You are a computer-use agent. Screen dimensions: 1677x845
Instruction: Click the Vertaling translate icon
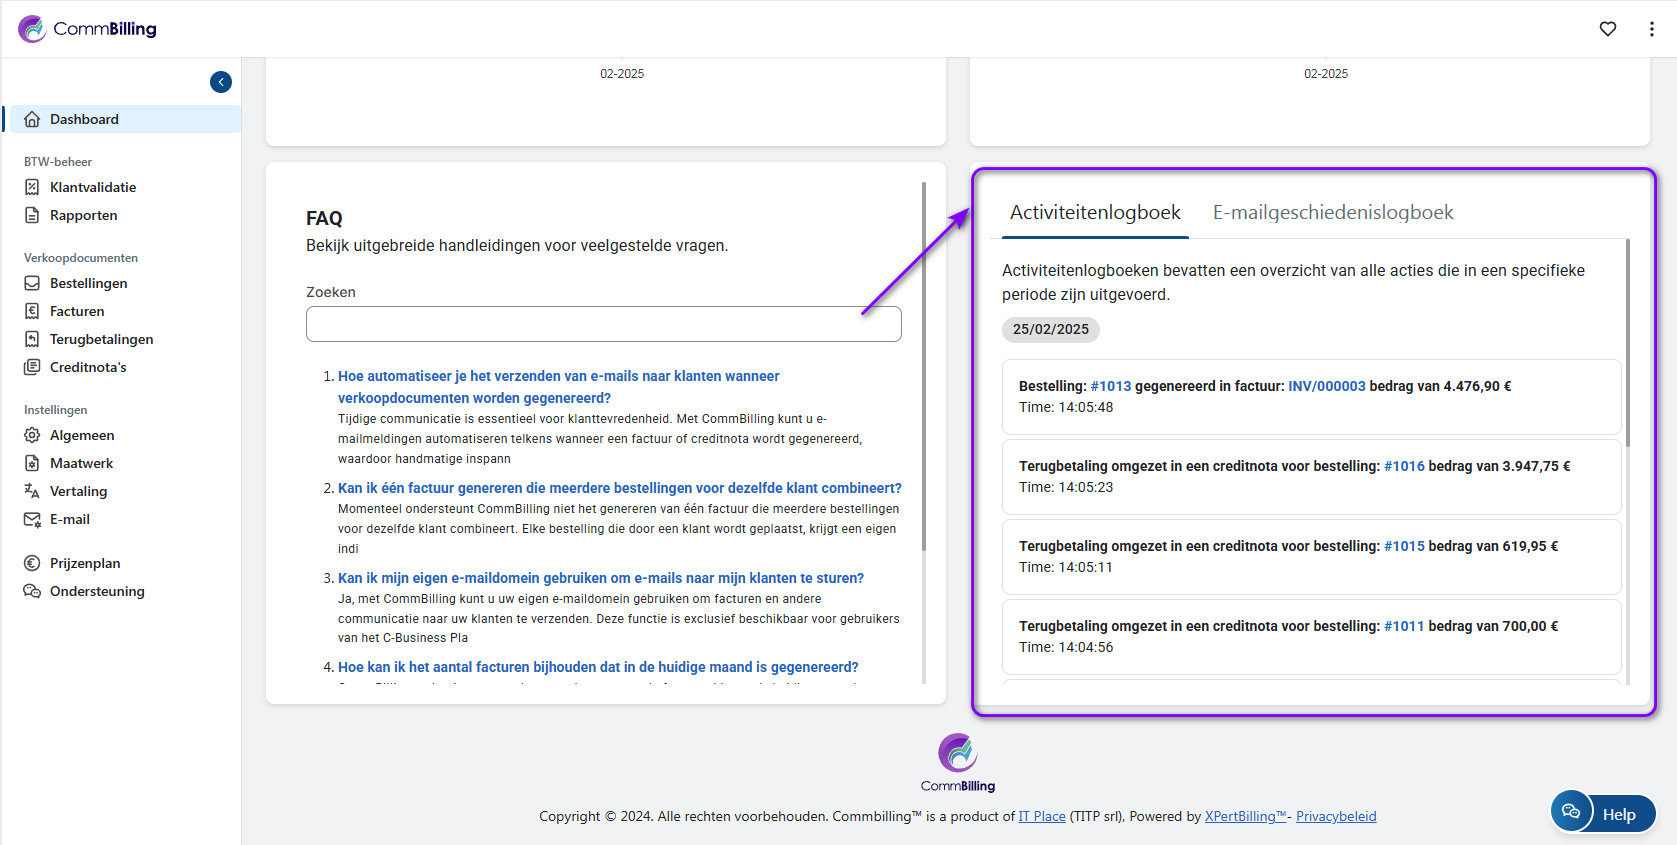32,491
